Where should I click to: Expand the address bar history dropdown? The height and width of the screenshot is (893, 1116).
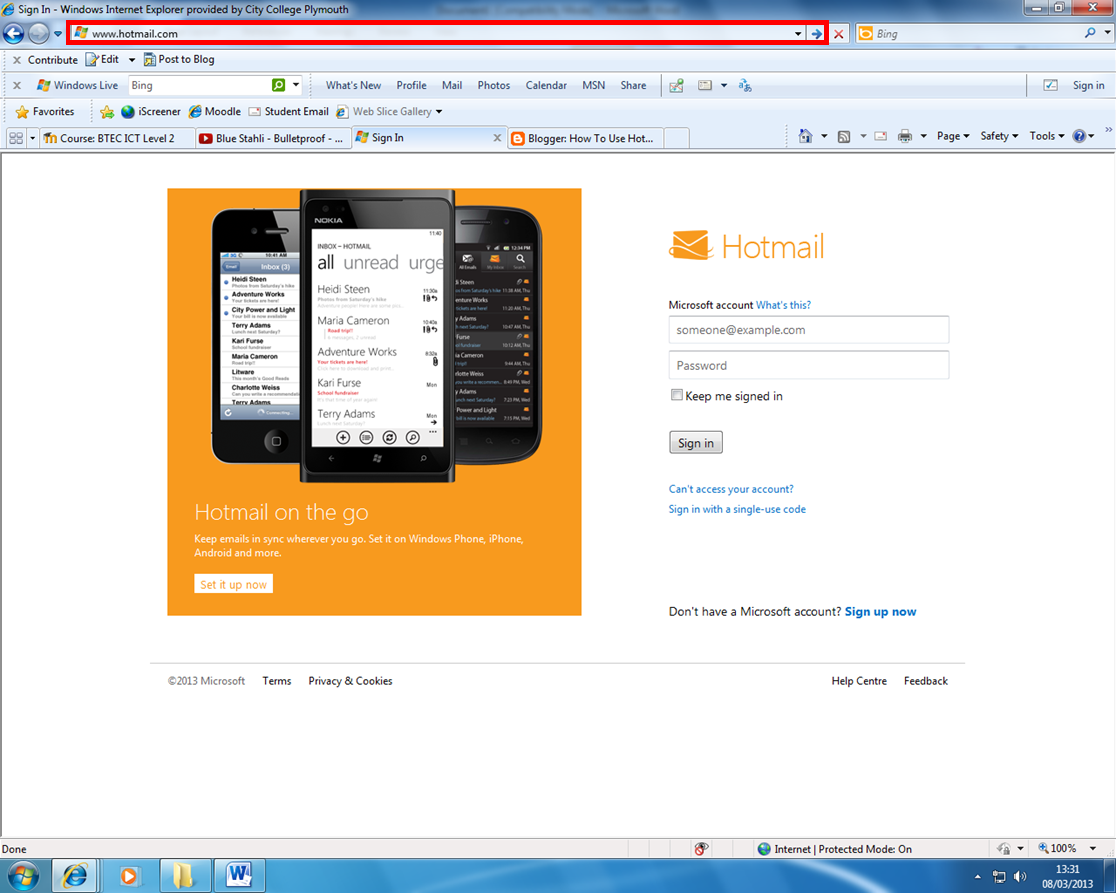(x=796, y=33)
